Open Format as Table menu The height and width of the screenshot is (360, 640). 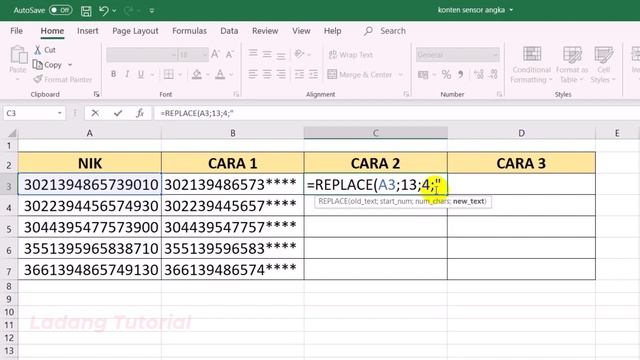tap(572, 64)
